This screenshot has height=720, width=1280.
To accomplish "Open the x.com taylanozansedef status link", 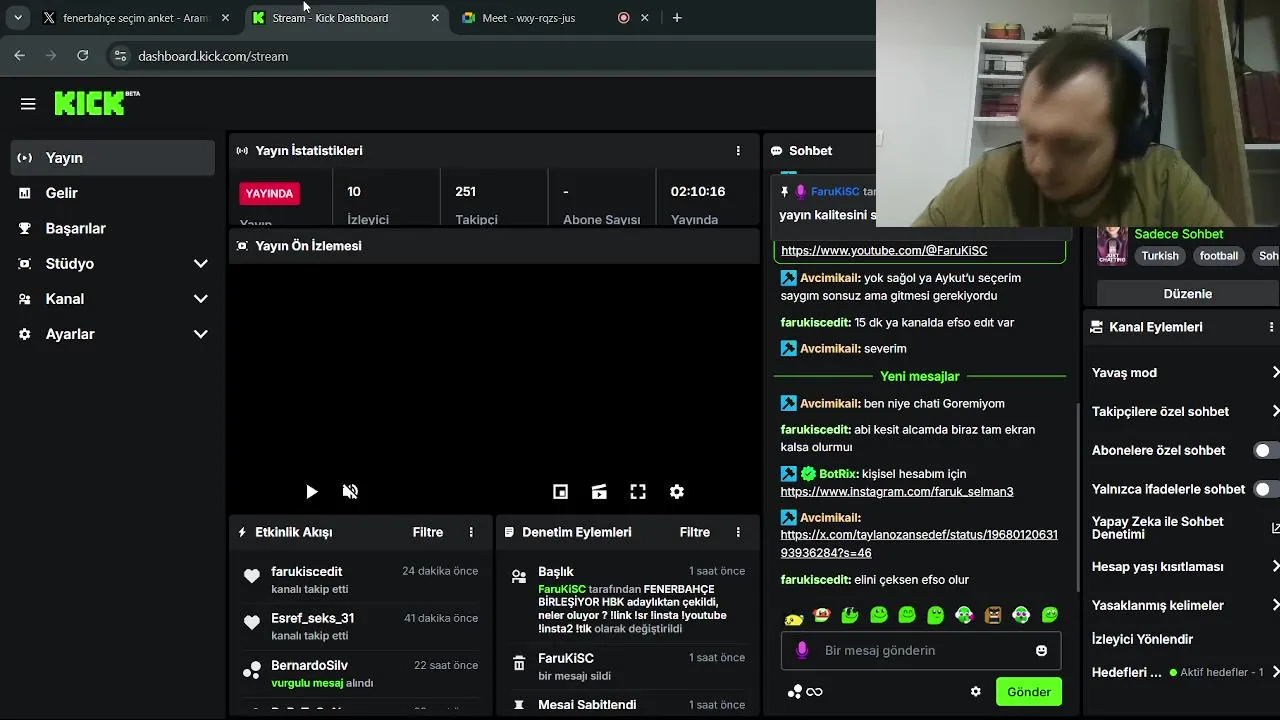I will click(919, 544).
